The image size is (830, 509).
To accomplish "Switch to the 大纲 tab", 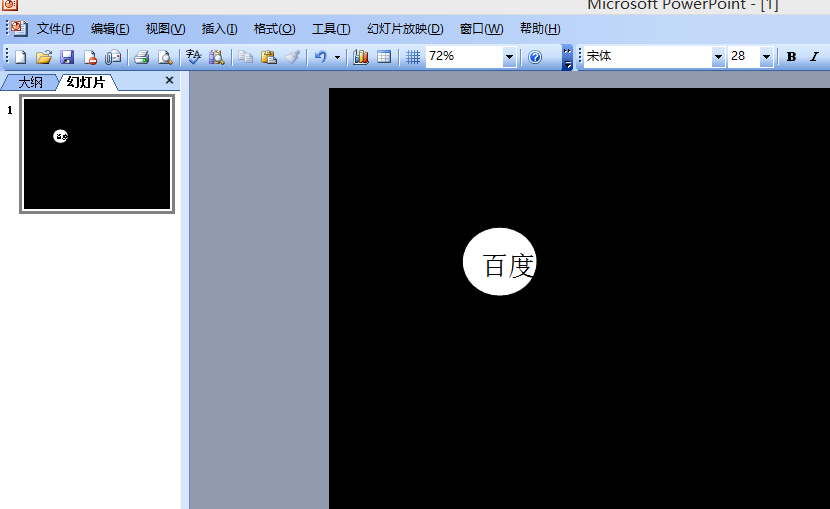I will (30, 83).
